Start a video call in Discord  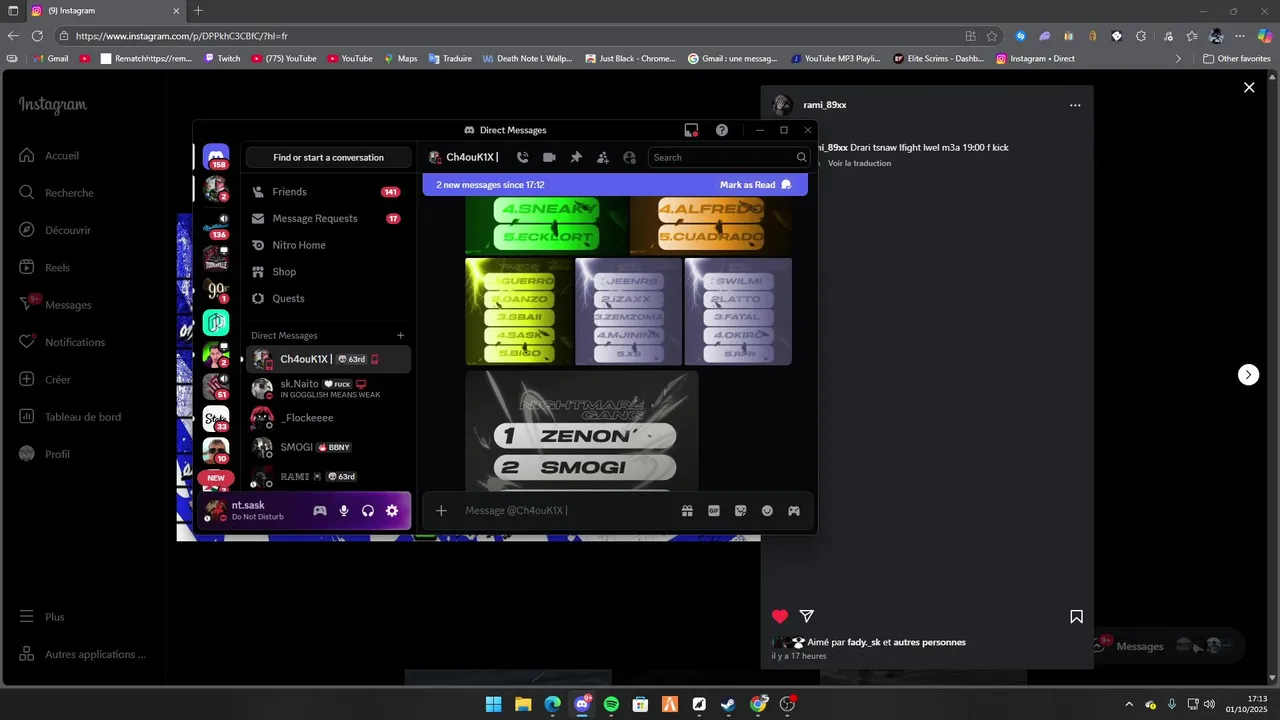(x=549, y=157)
